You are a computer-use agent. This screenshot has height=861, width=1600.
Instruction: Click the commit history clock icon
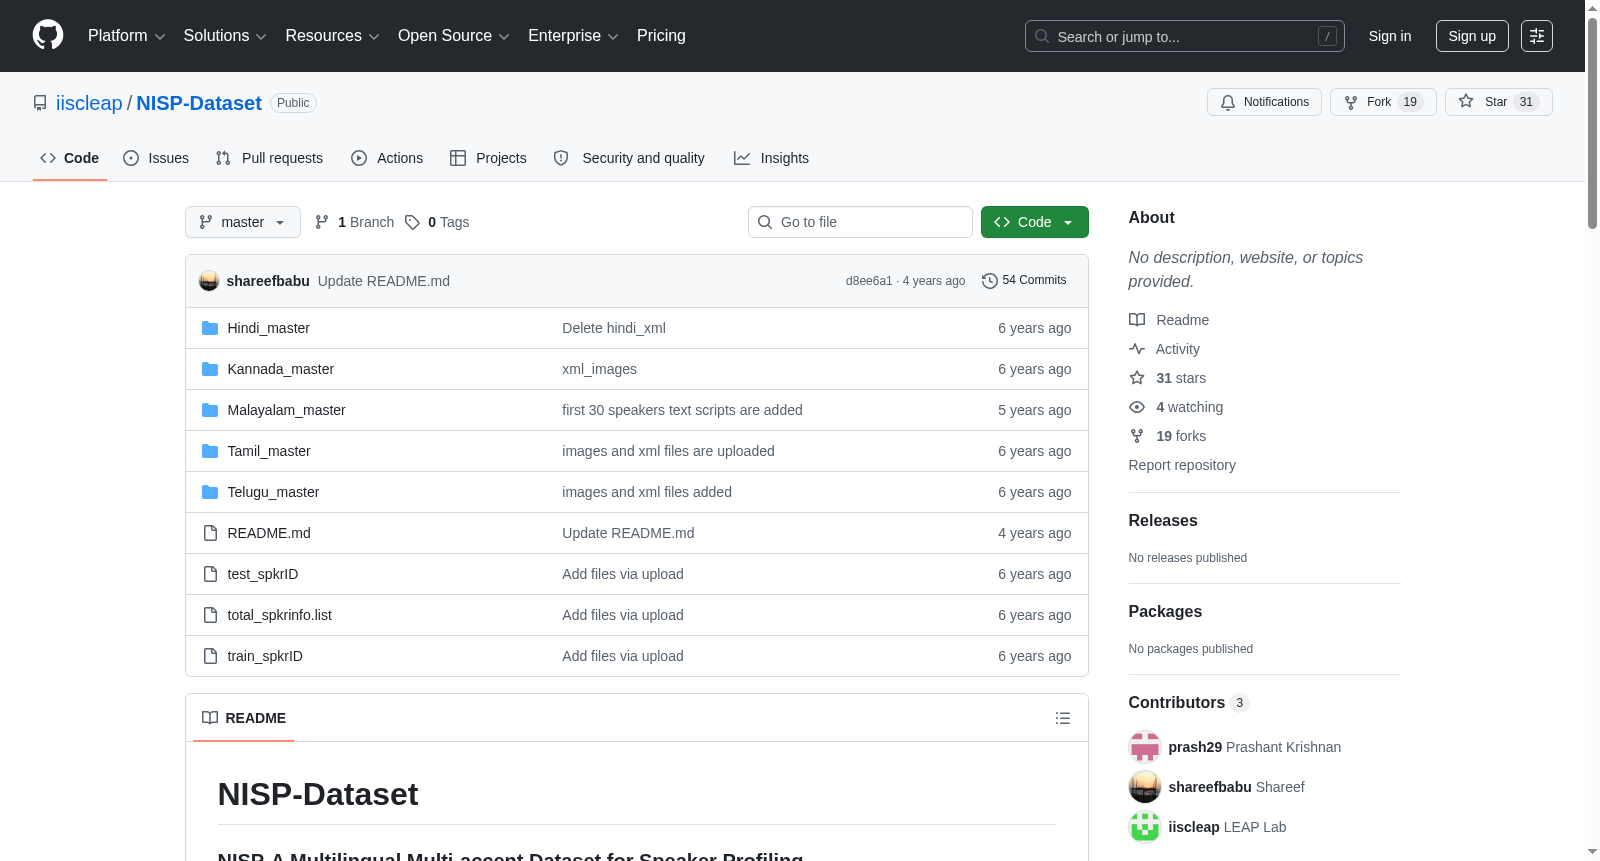coord(990,281)
